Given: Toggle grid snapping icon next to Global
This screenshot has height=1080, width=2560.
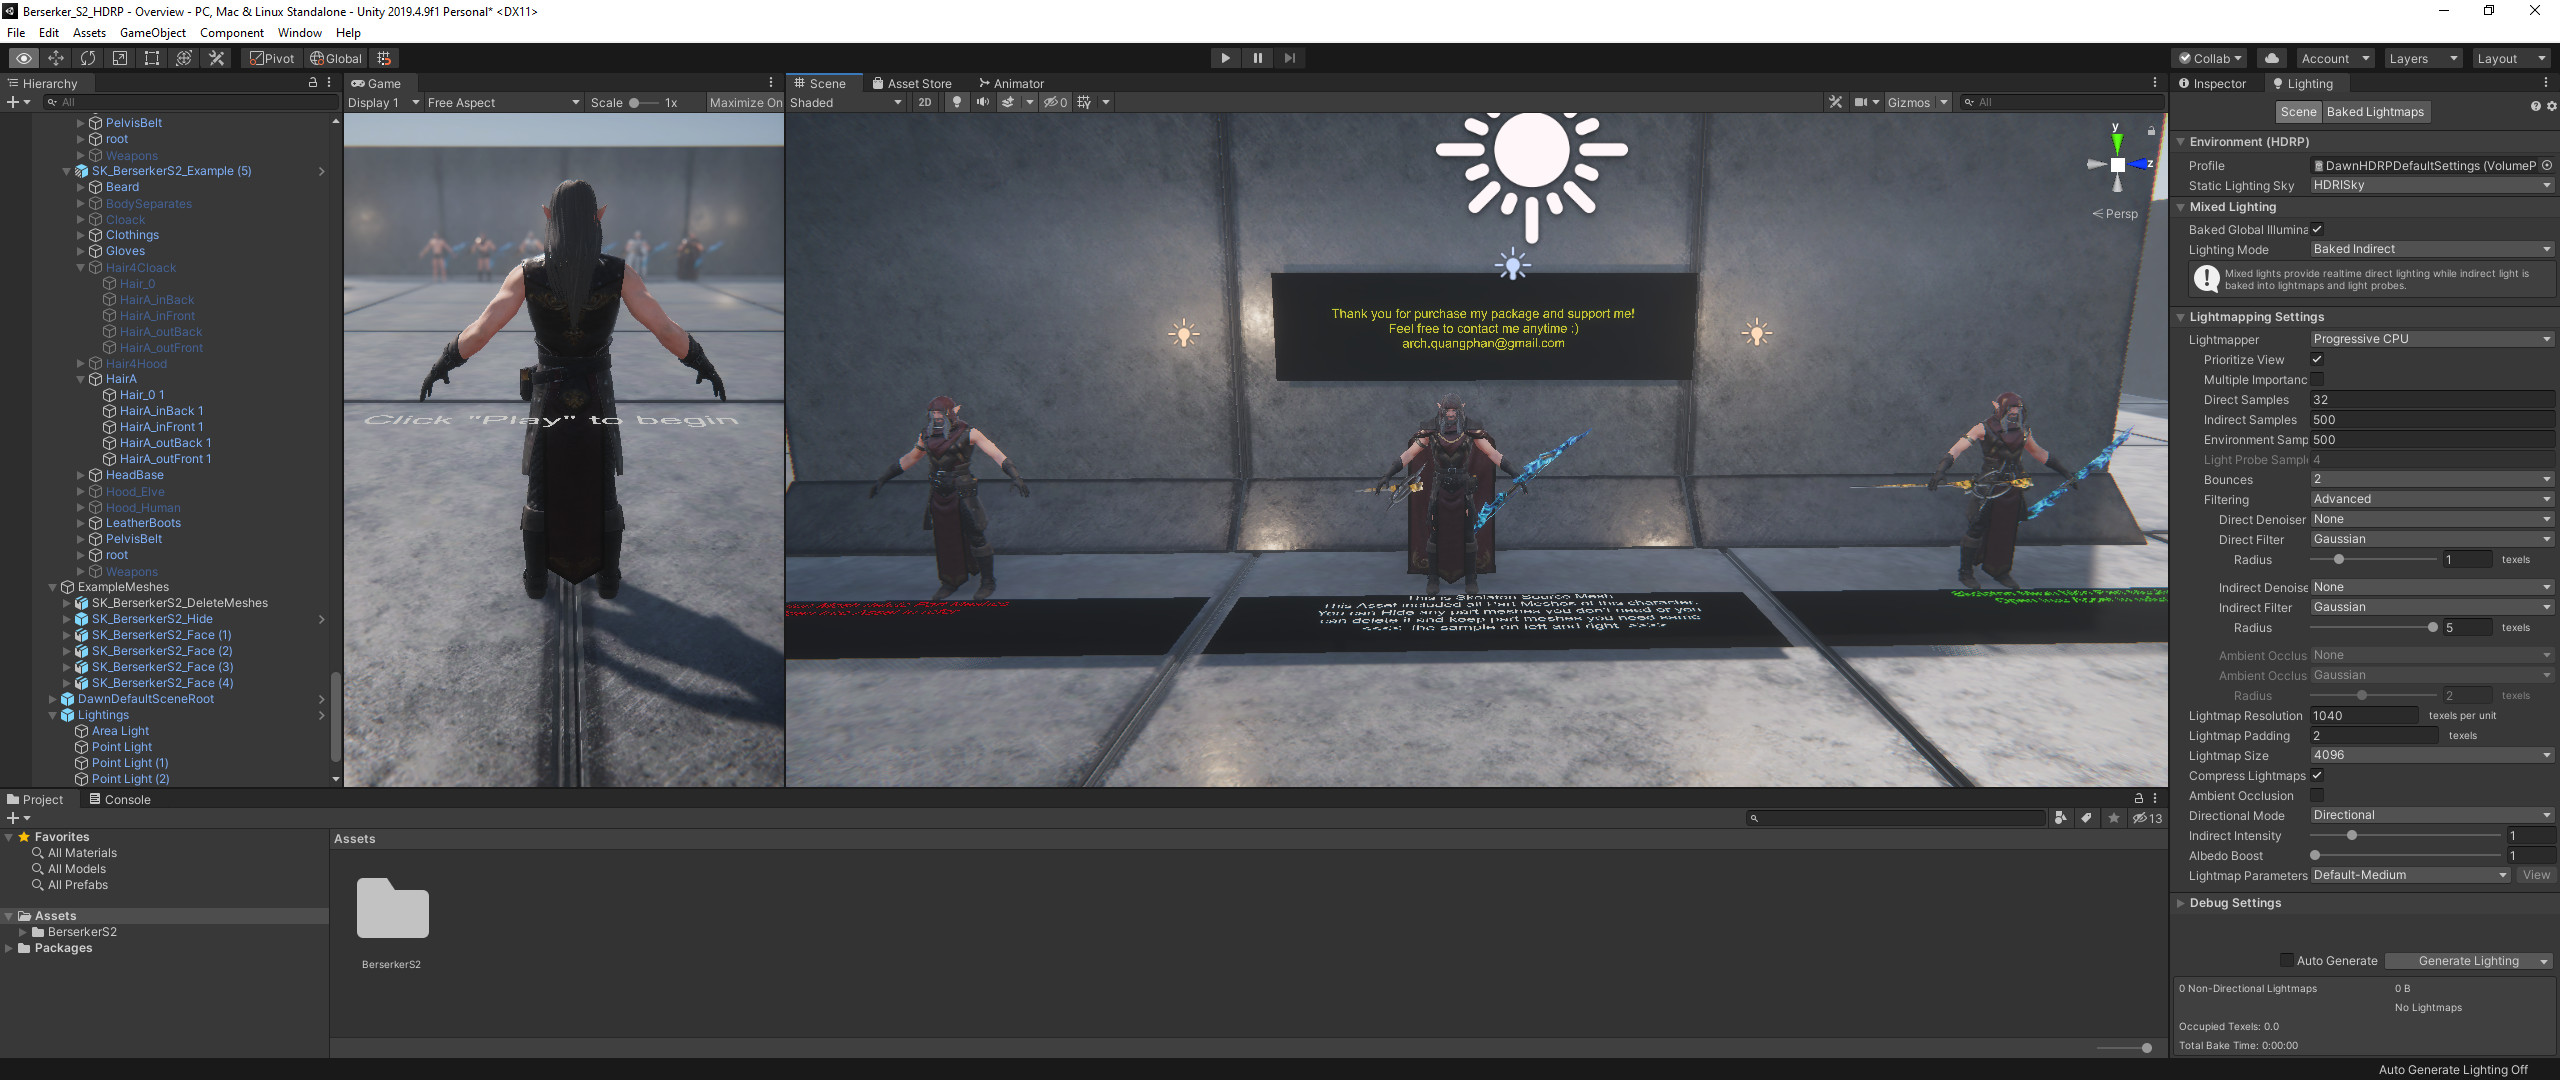Looking at the screenshot, I should 384,58.
